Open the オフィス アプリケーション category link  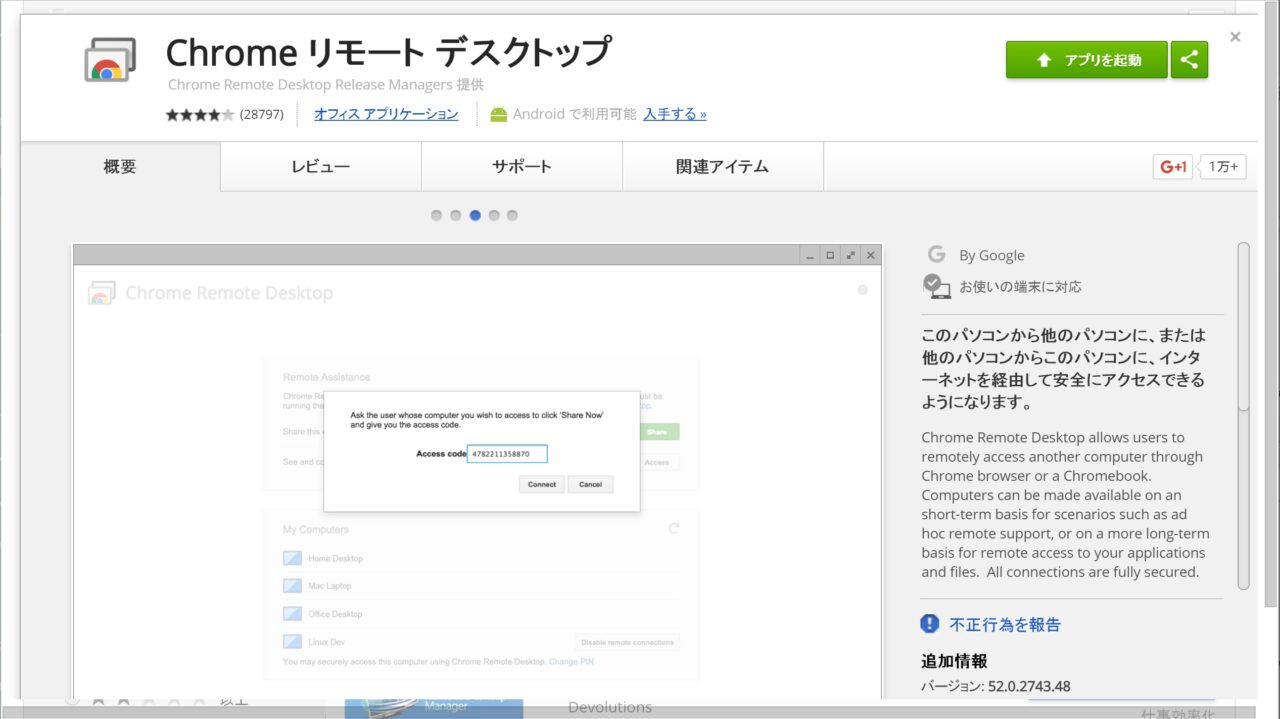point(386,114)
